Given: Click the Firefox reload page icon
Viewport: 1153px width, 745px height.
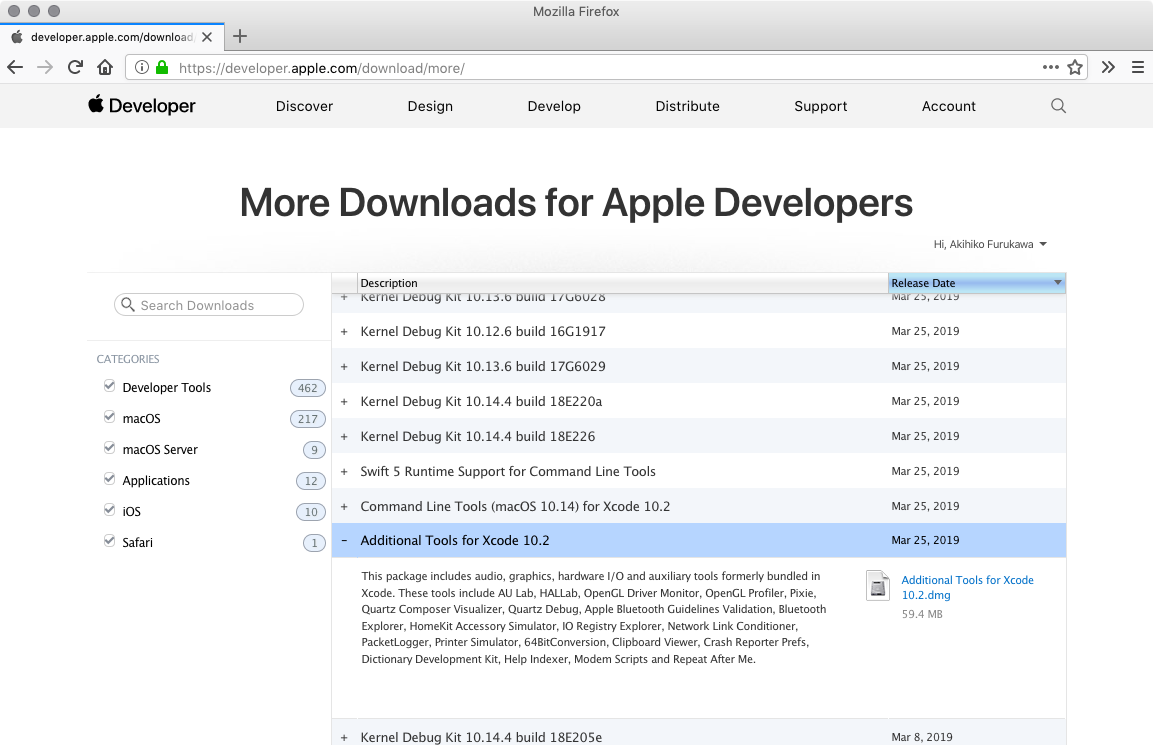Looking at the screenshot, I should pyautogui.click(x=75, y=67).
